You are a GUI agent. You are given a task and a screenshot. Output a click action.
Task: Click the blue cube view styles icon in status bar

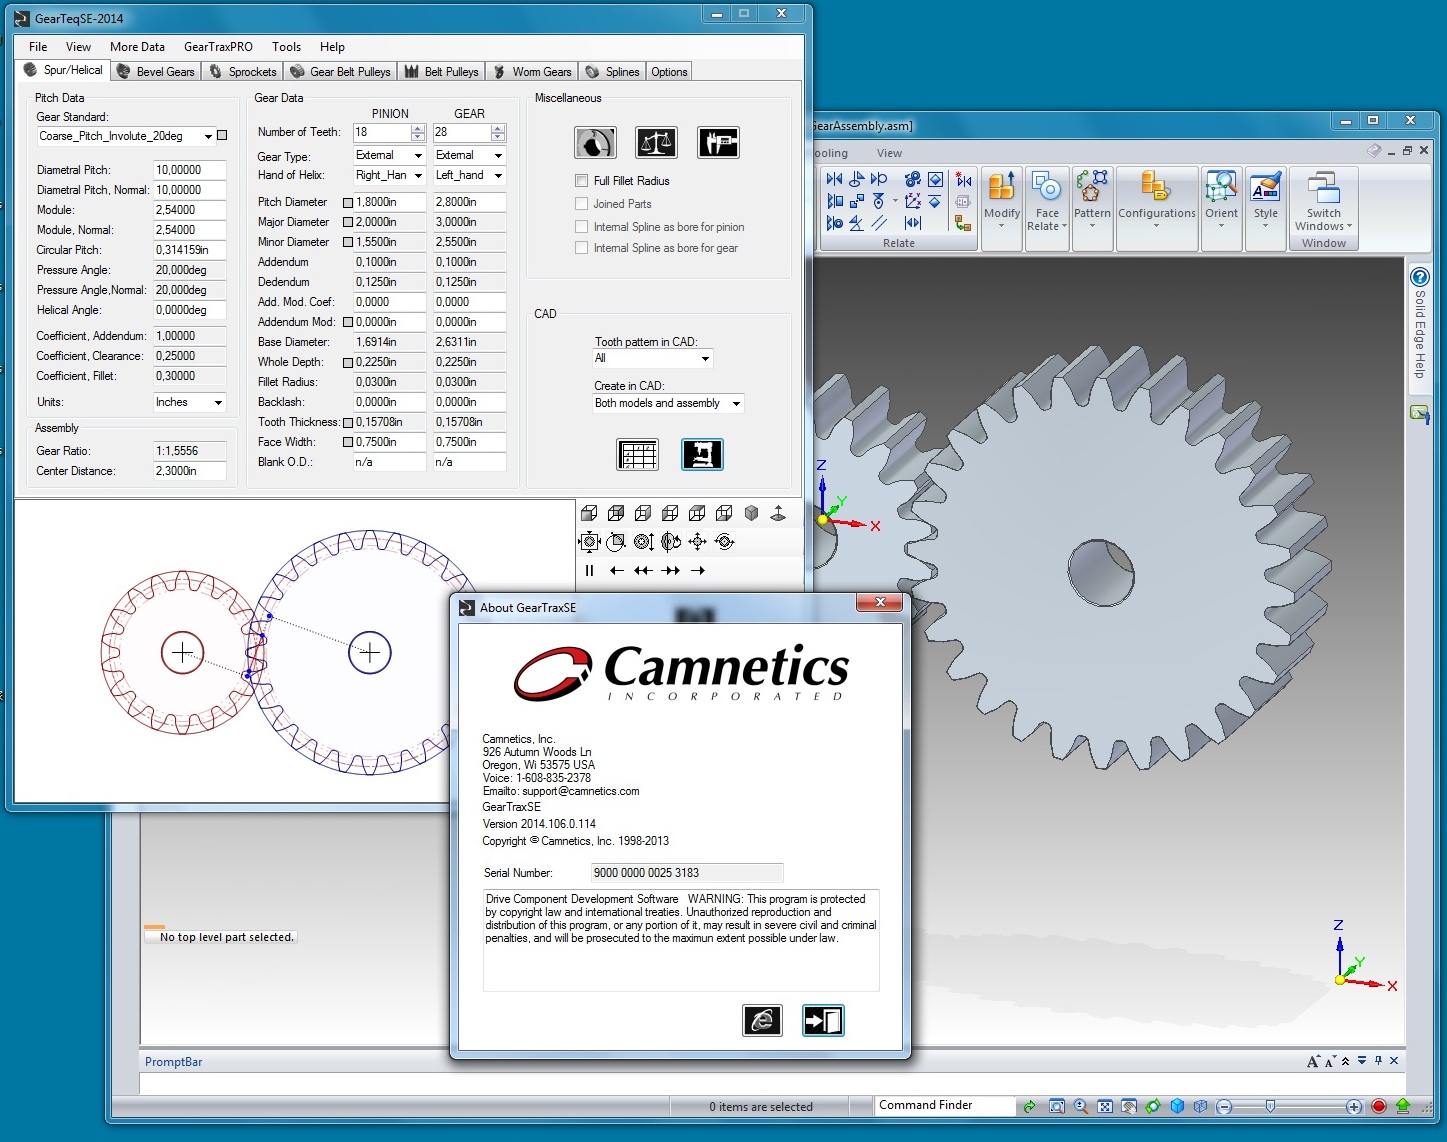tap(1177, 1106)
